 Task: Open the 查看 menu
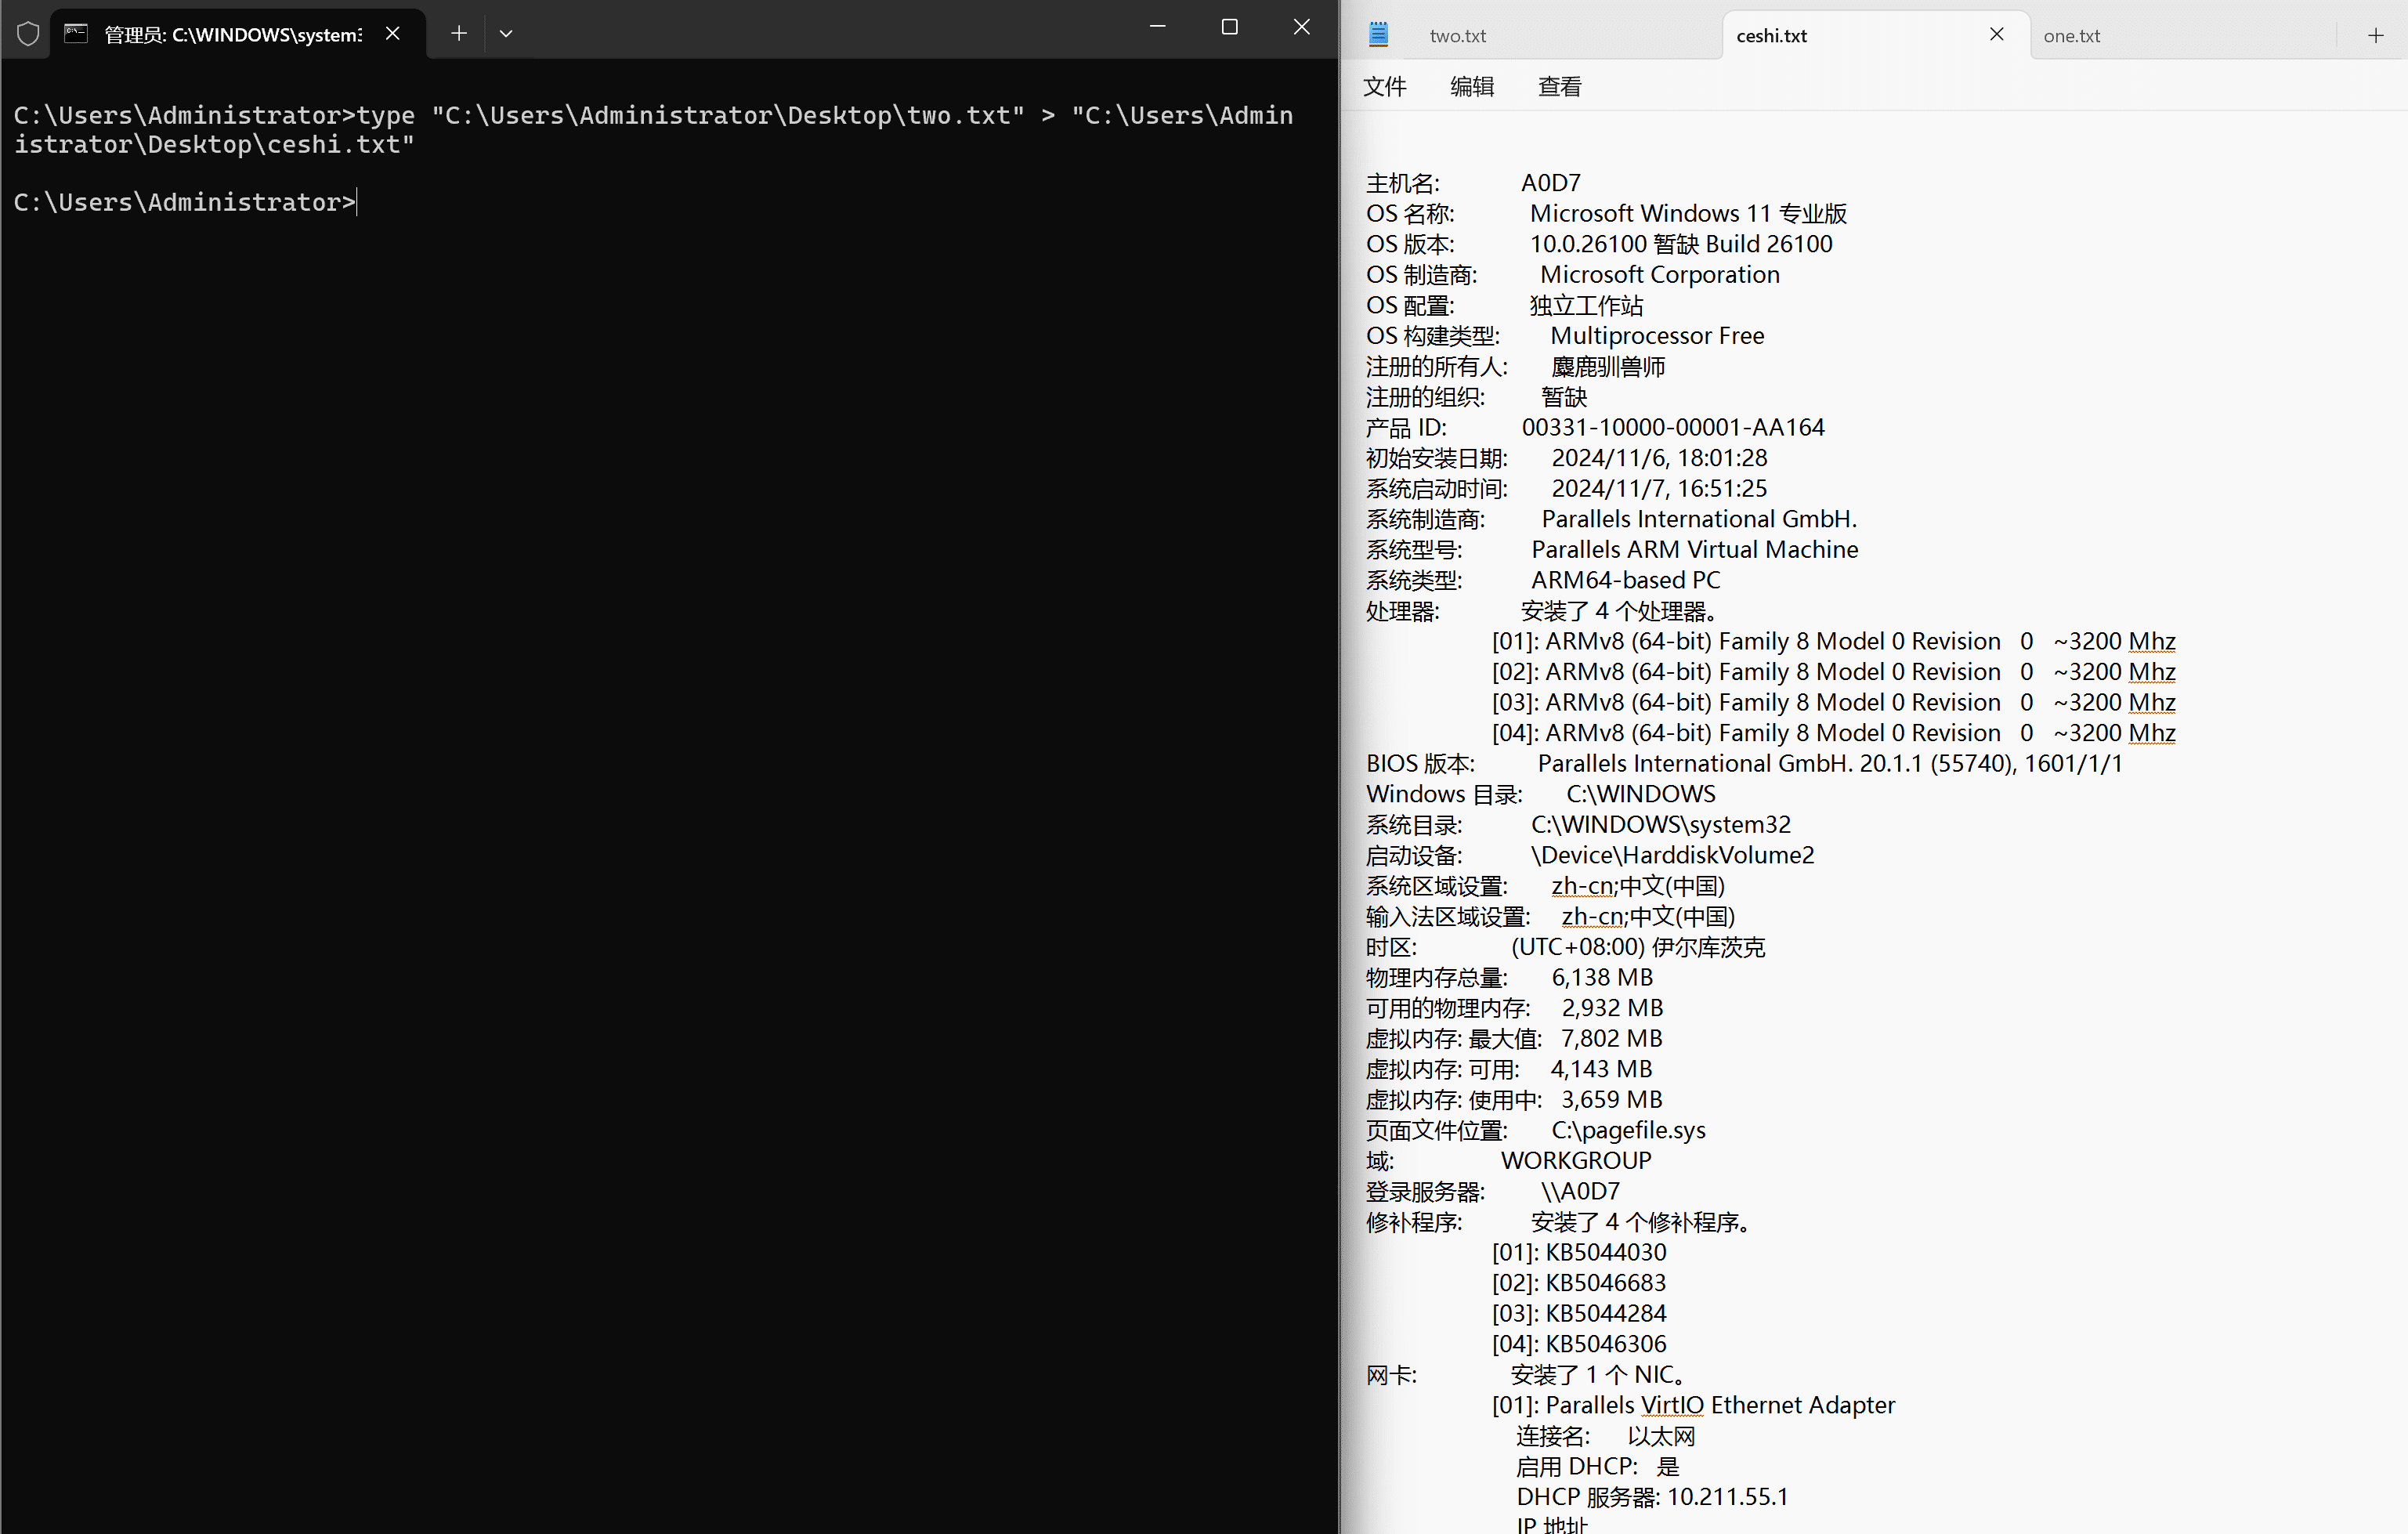click(x=1559, y=87)
